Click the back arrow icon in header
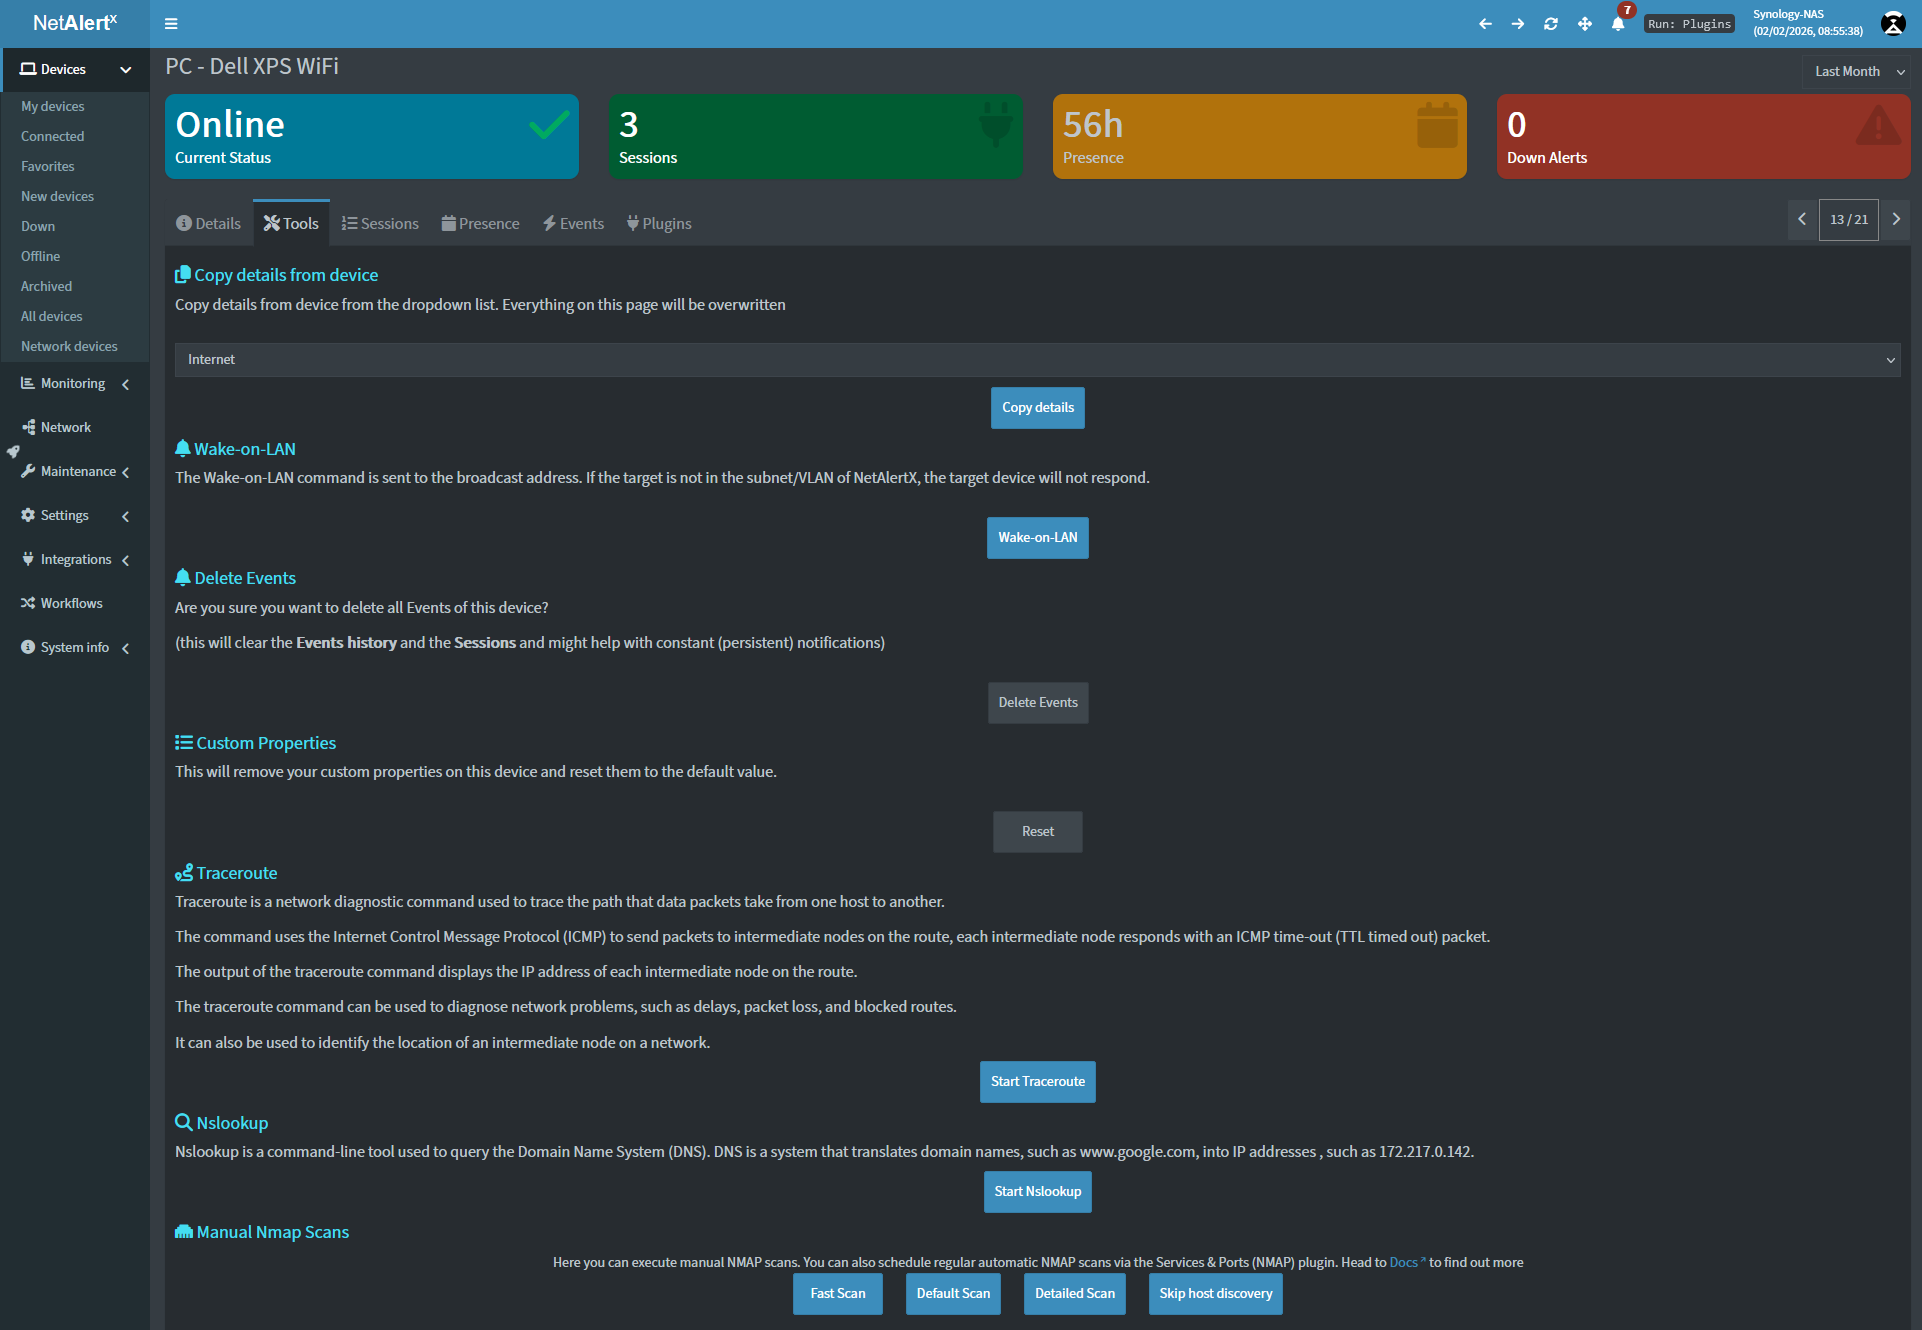The height and width of the screenshot is (1330, 1922). click(x=1485, y=24)
